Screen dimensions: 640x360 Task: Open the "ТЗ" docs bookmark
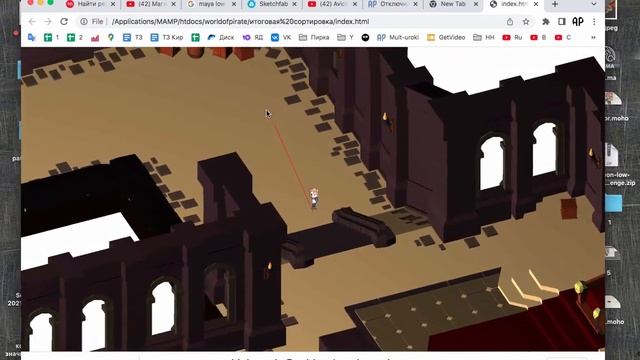point(133,38)
